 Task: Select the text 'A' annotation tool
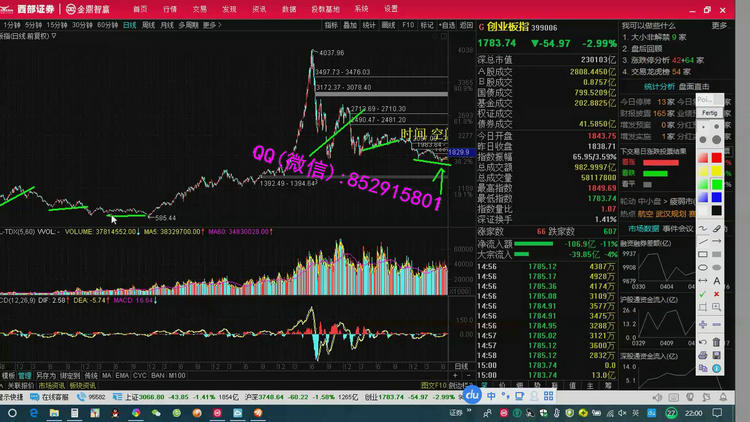click(716, 281)
